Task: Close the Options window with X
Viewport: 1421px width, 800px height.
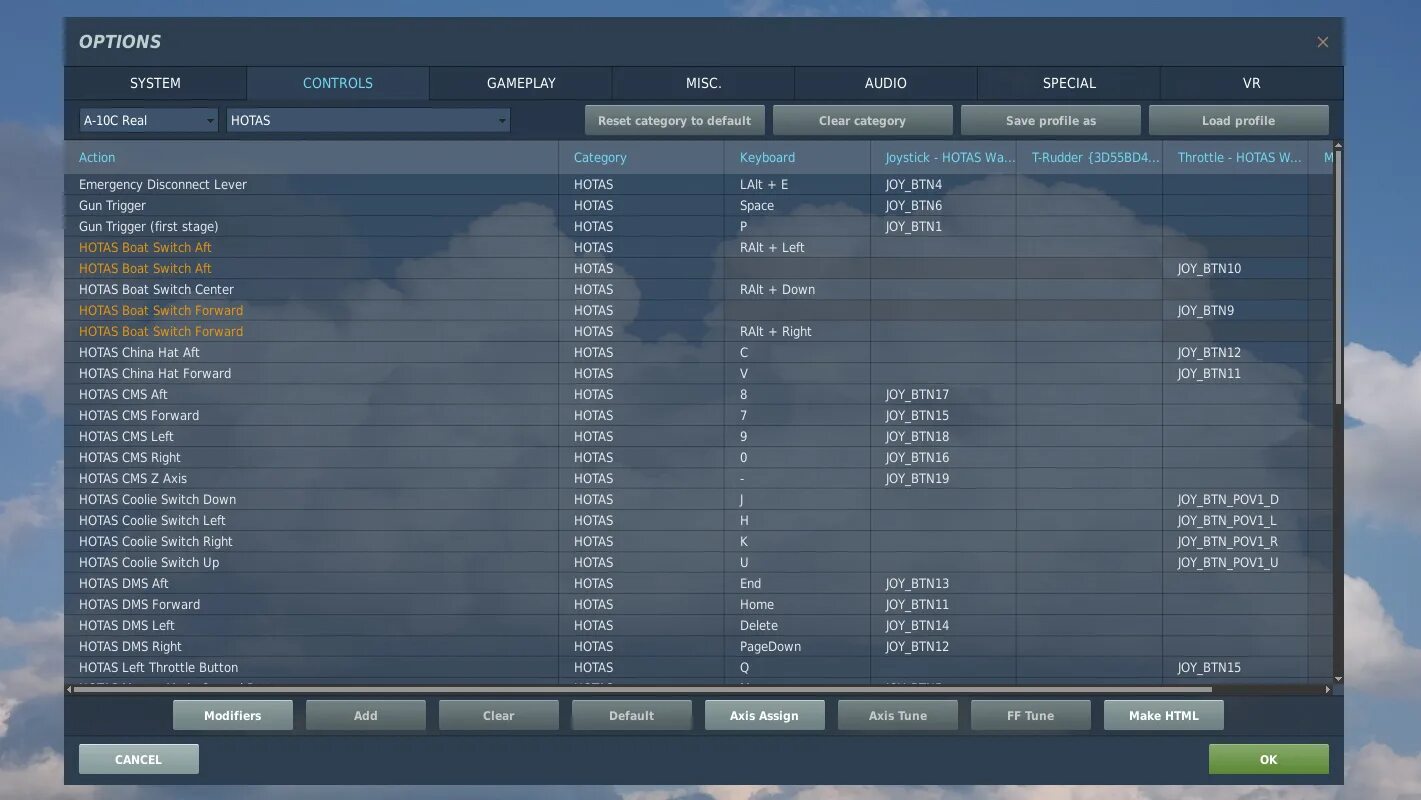Action: click(1322, 42)
